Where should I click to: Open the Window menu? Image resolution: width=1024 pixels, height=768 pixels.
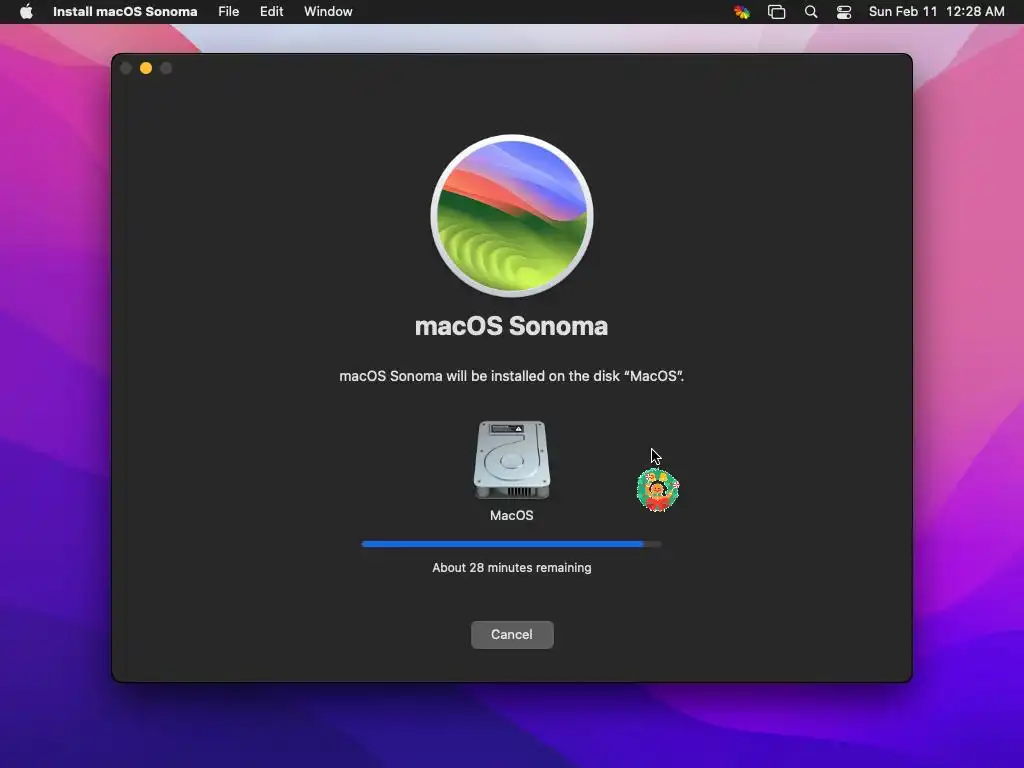pos(328,12)
